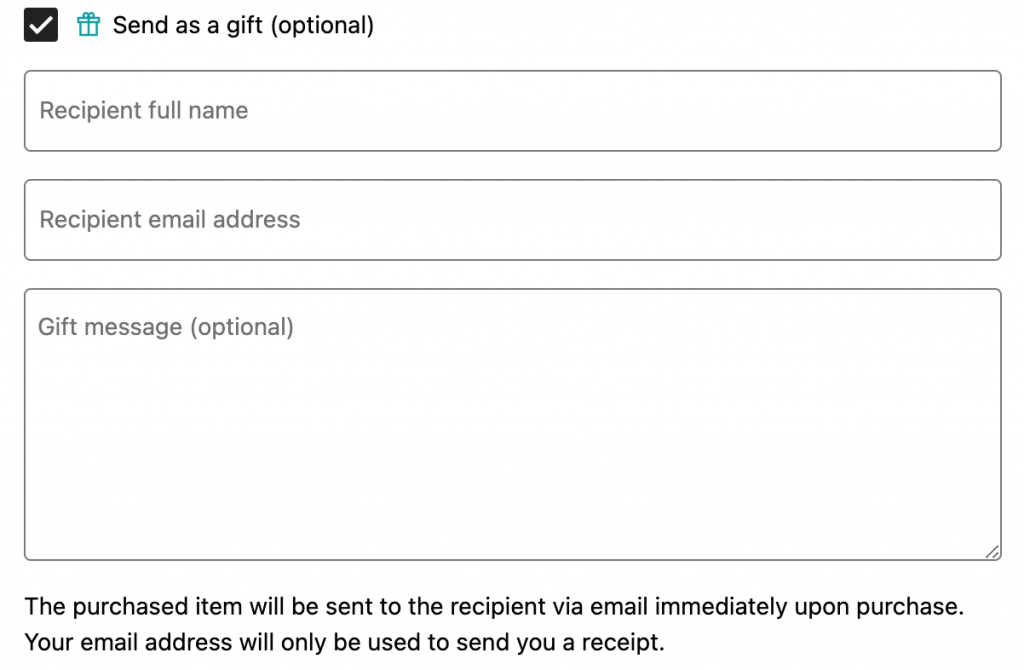Uncheck the Send as a gift checkbox
Screen dimensions: 1024x670
(41, 25)
